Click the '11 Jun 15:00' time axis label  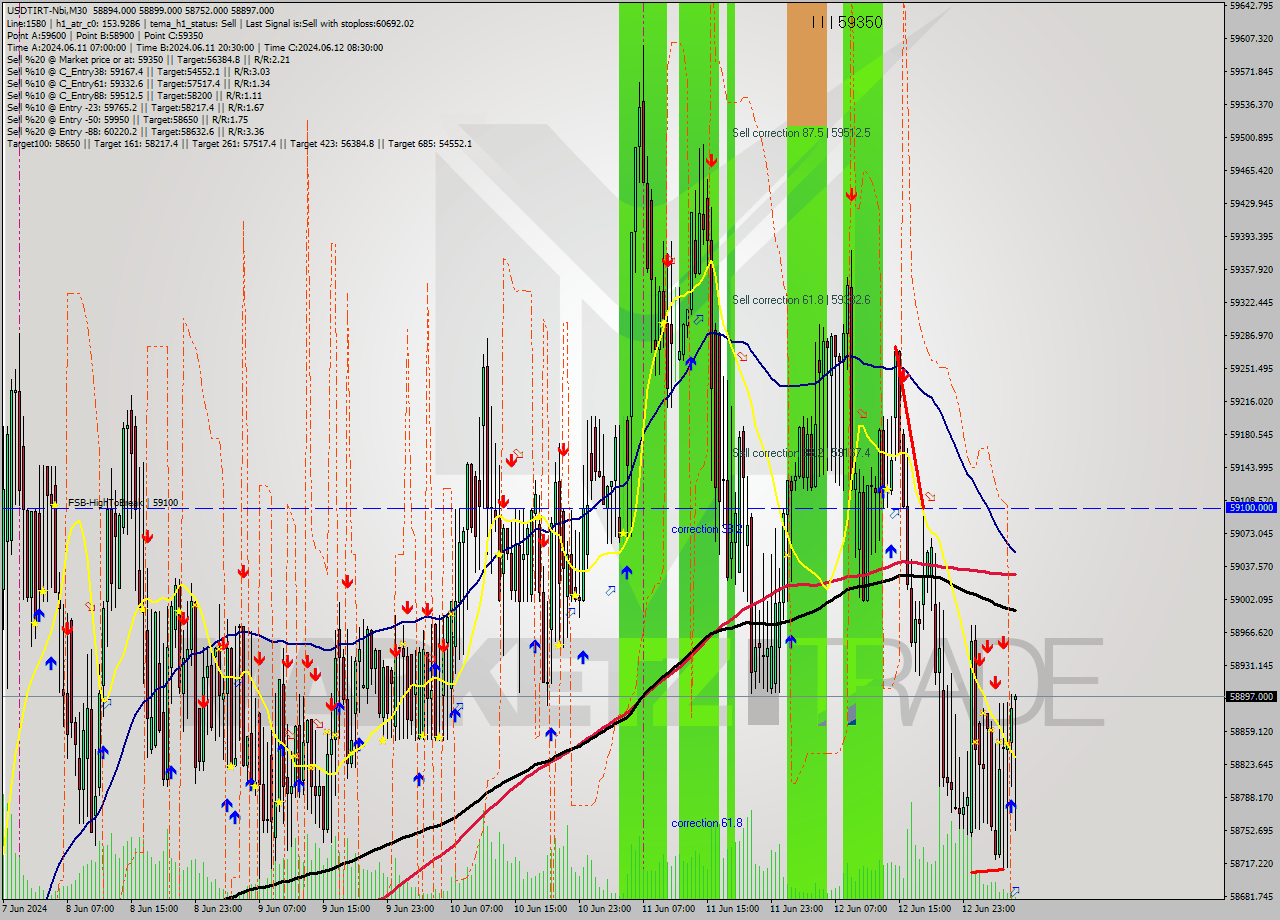[732, 909]
